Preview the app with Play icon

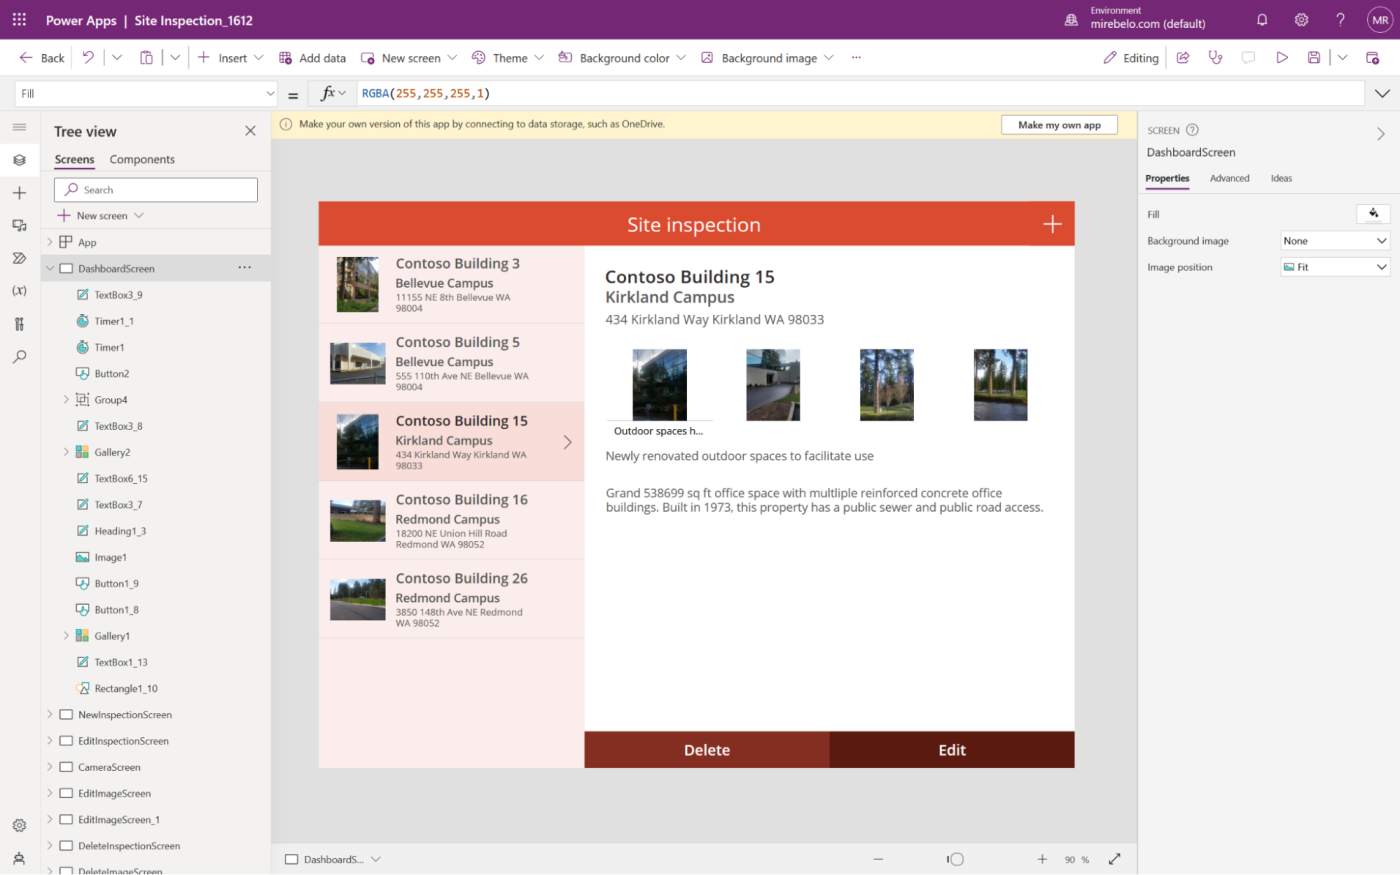pos(1281,57)
